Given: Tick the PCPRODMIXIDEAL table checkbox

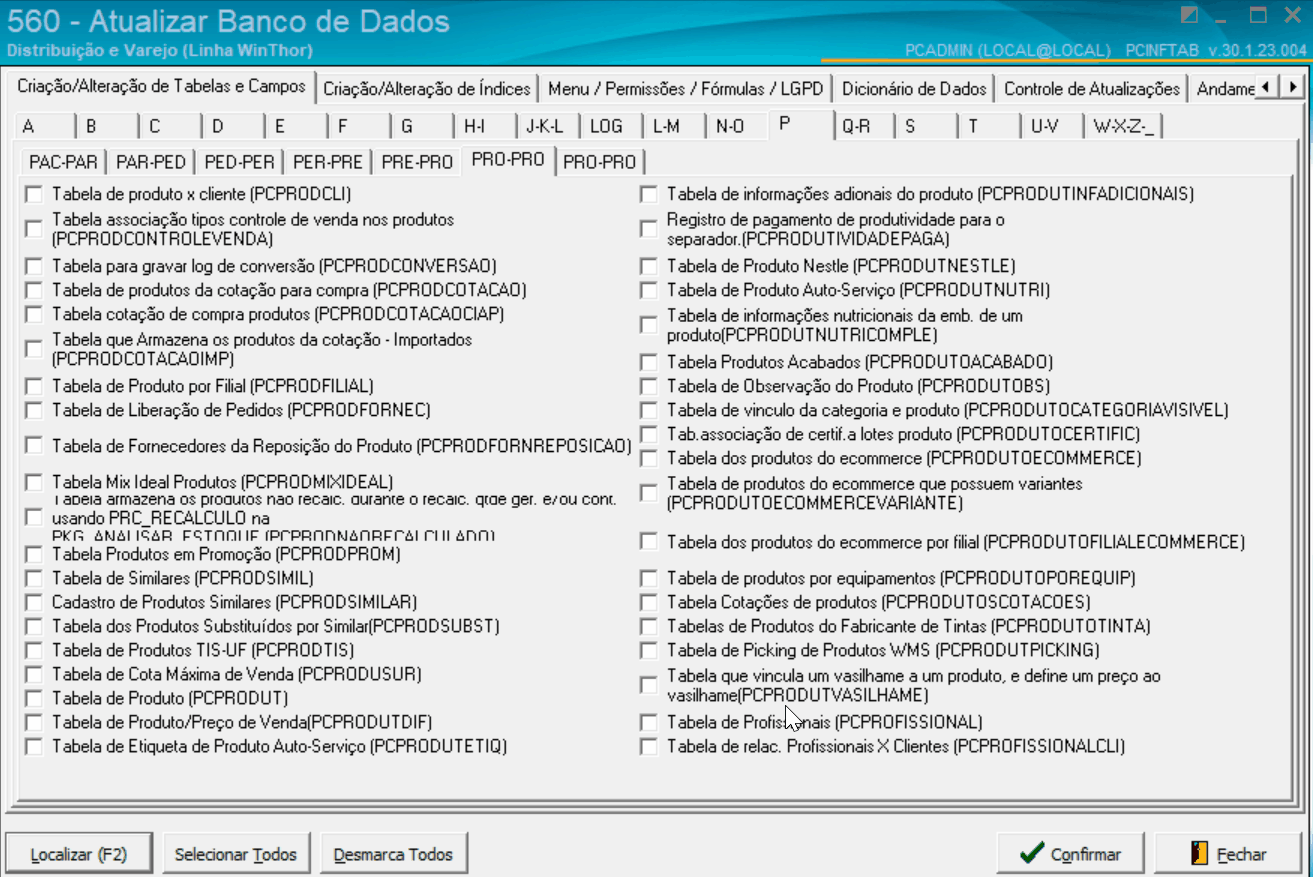Looking at the screenshot, I should click(x=35, y=482).
